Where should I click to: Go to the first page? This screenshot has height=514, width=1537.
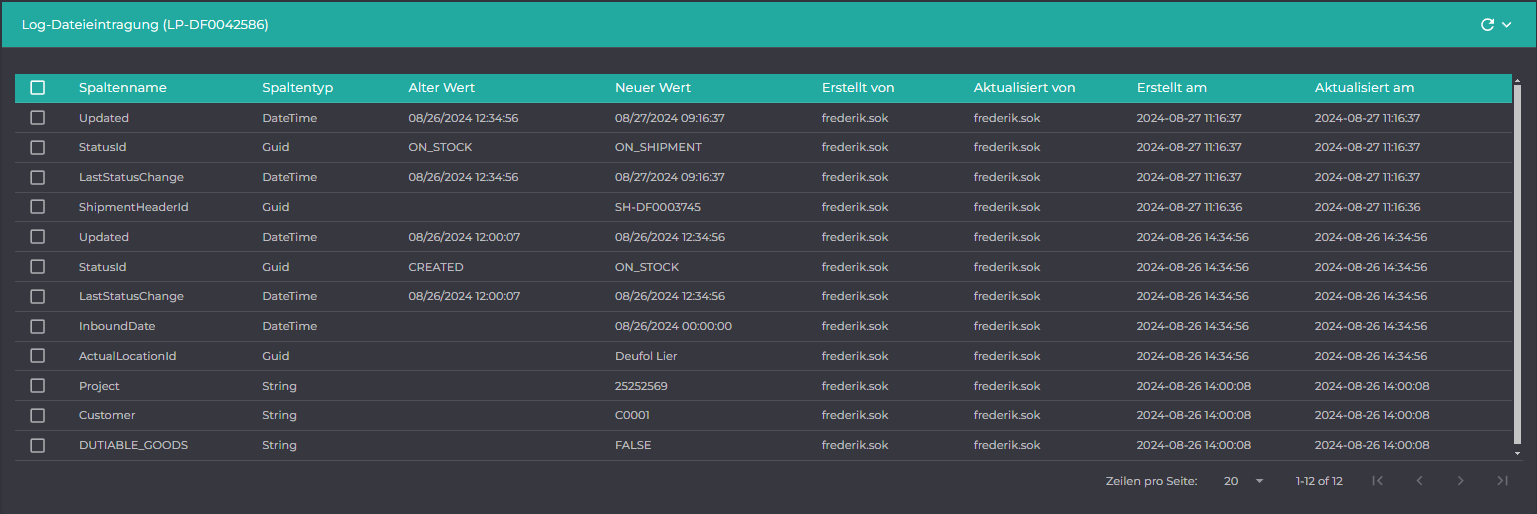(x=1378, y=481)
